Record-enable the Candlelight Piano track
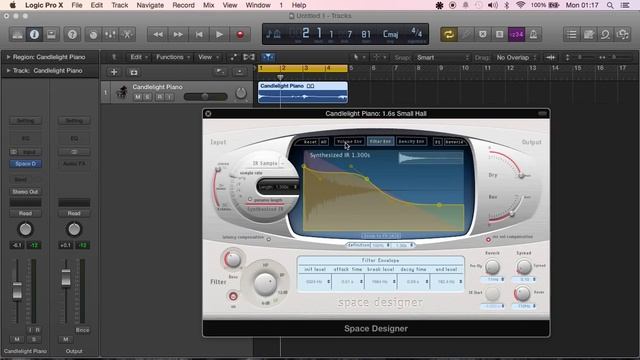 pyautogui.click(x=160, y=97)
